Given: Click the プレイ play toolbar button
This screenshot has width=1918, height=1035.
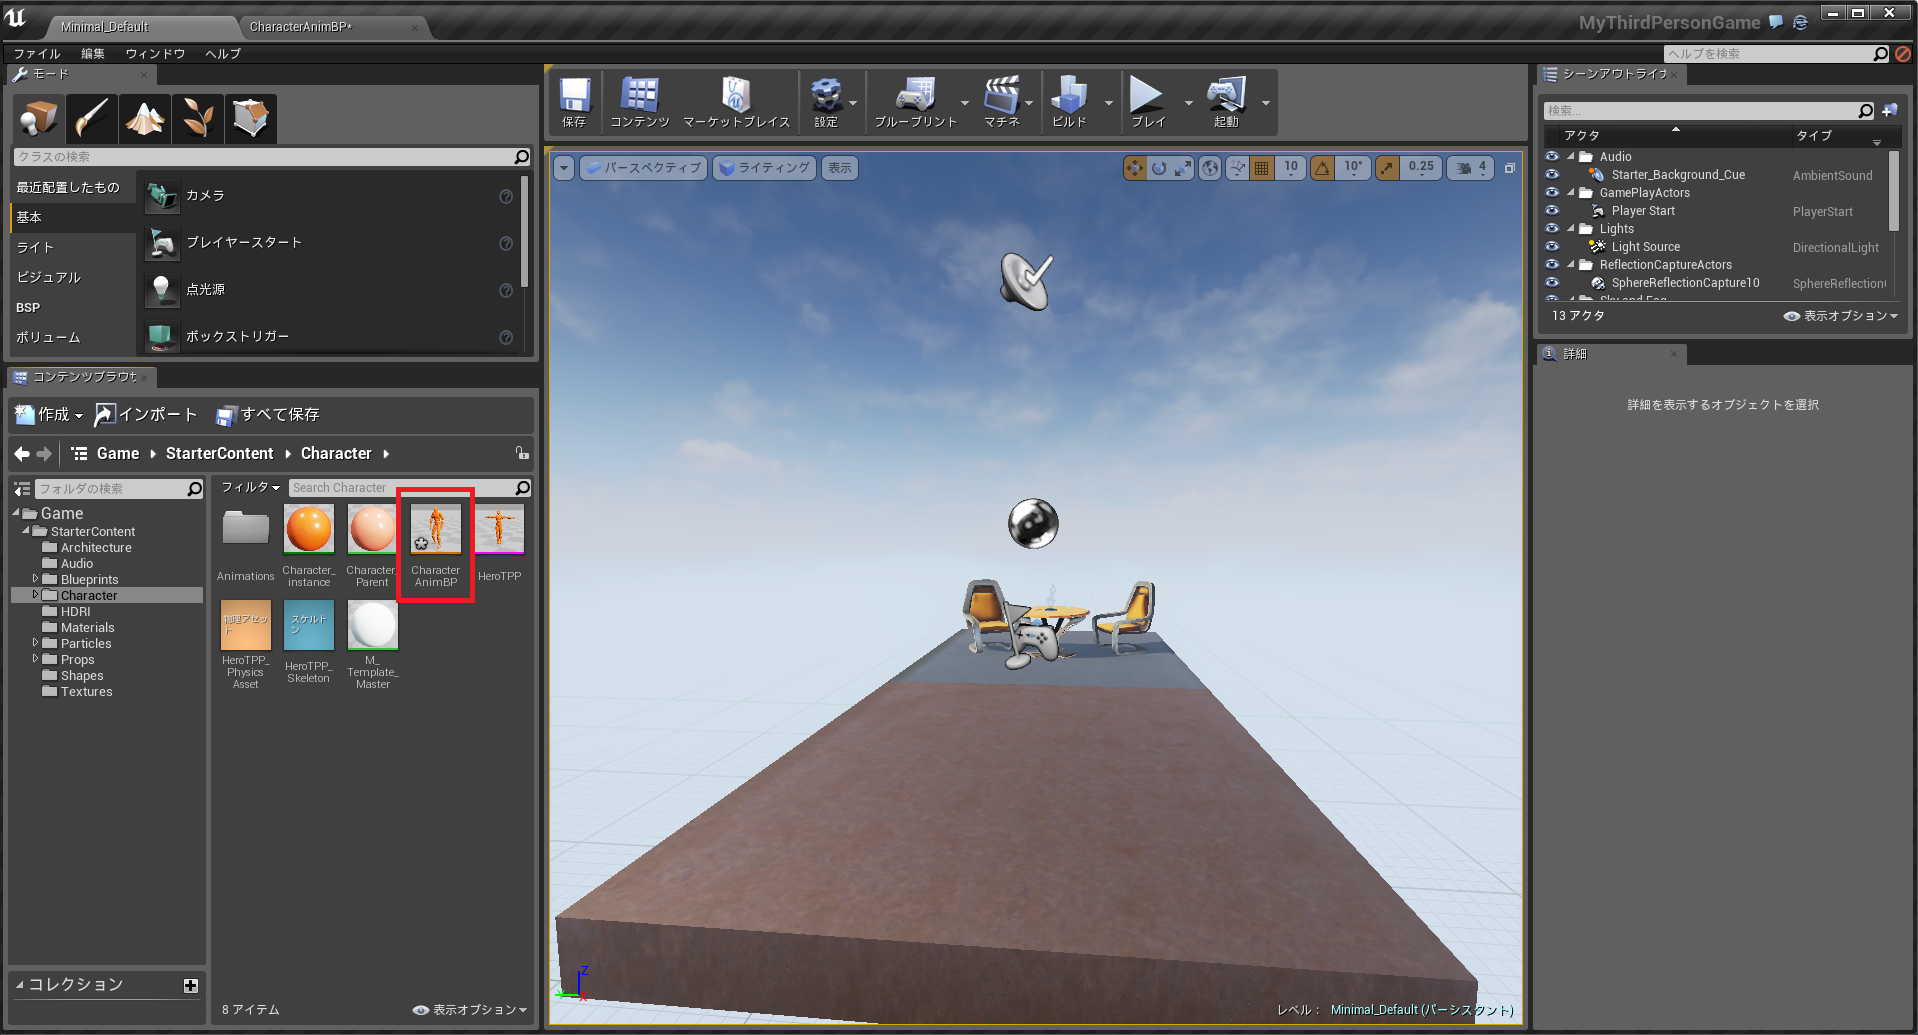Looking at the screenshot, I should [1147, 102].
